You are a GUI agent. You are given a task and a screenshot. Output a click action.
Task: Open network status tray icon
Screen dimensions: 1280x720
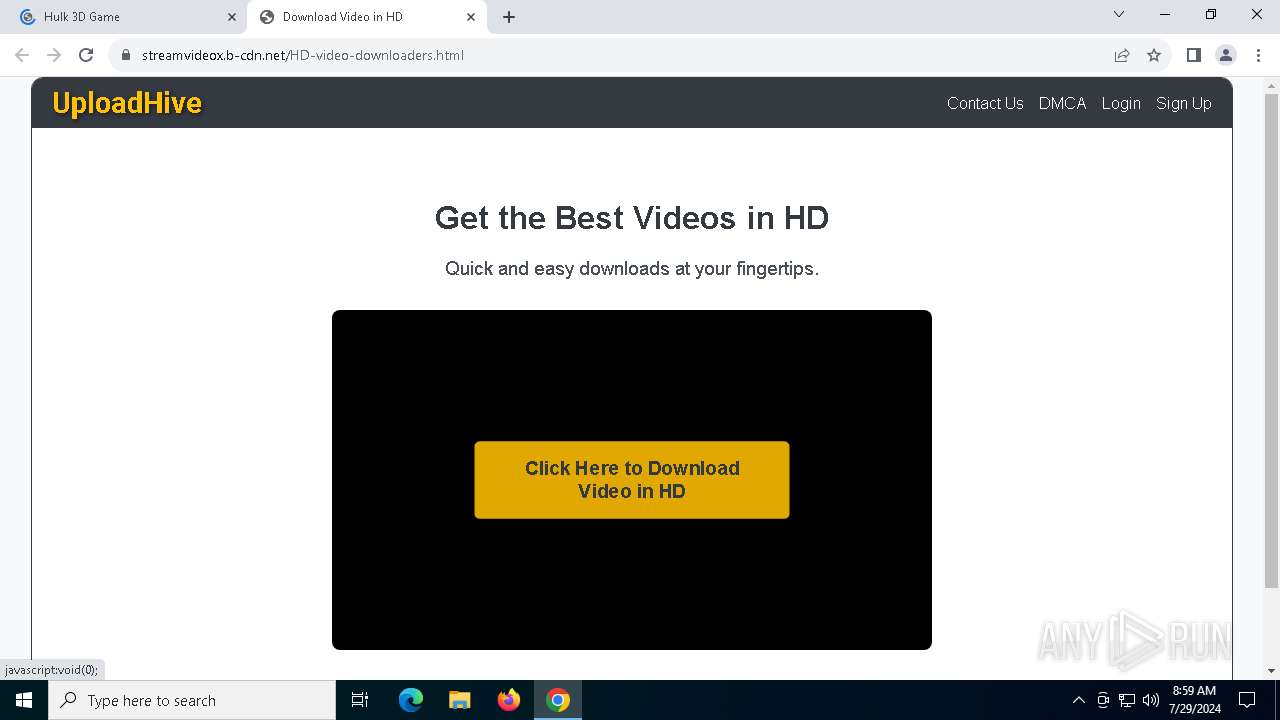point(1127,700)
